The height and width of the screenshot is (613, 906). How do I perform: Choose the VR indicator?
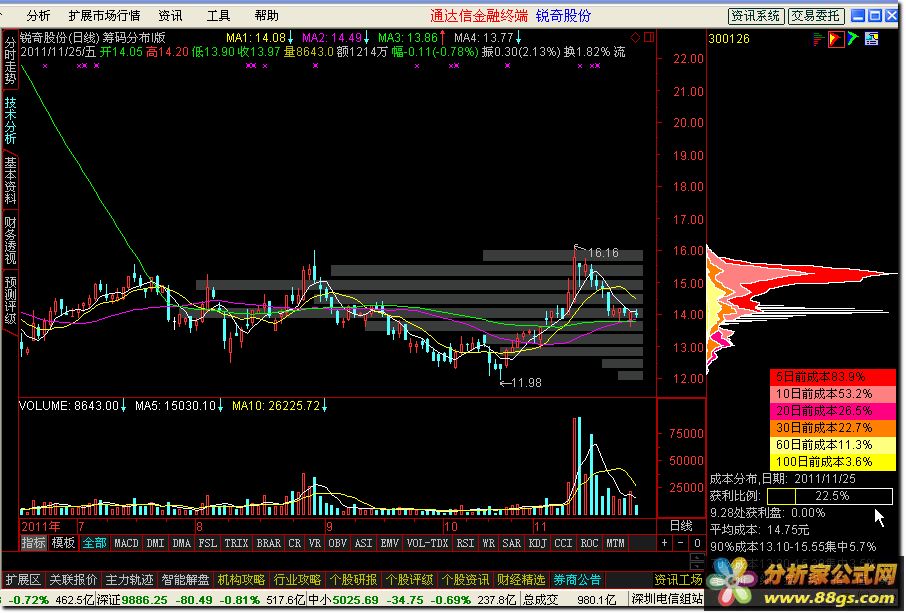(x=315, y=544)
